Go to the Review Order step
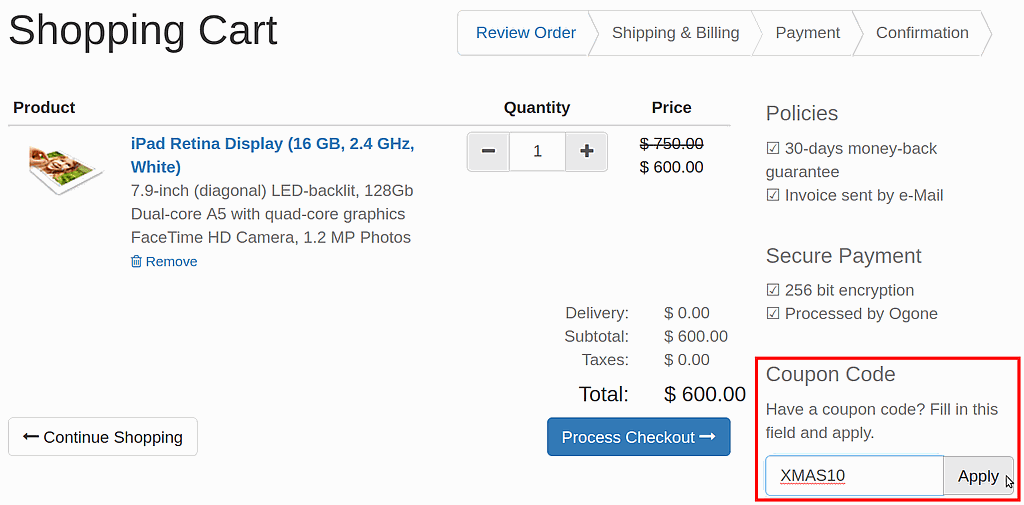This screenshot has height=505, width=1024. coord(525,33)
